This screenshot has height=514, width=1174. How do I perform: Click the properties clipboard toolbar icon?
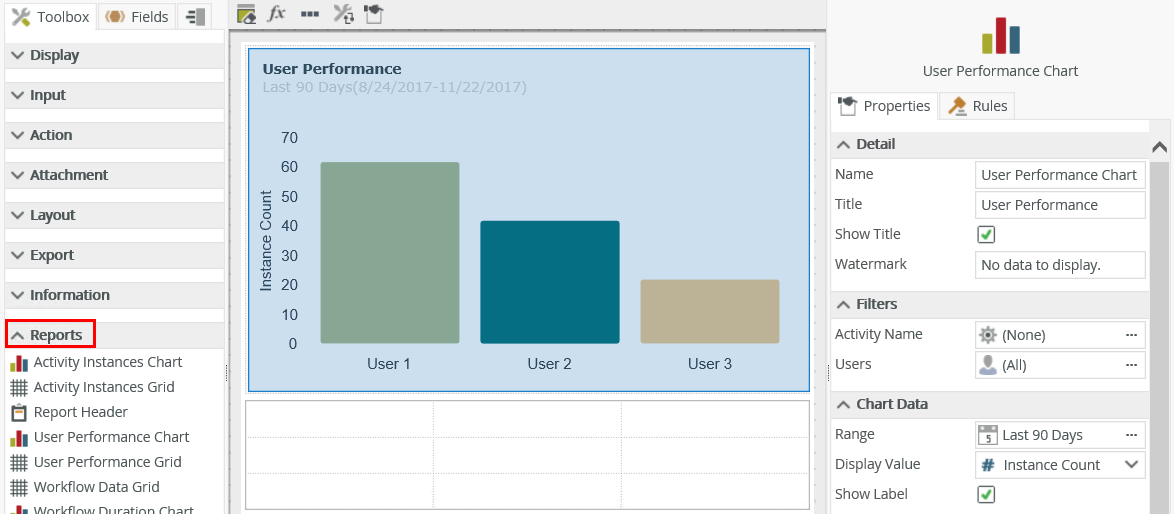(x=374, y=13)
